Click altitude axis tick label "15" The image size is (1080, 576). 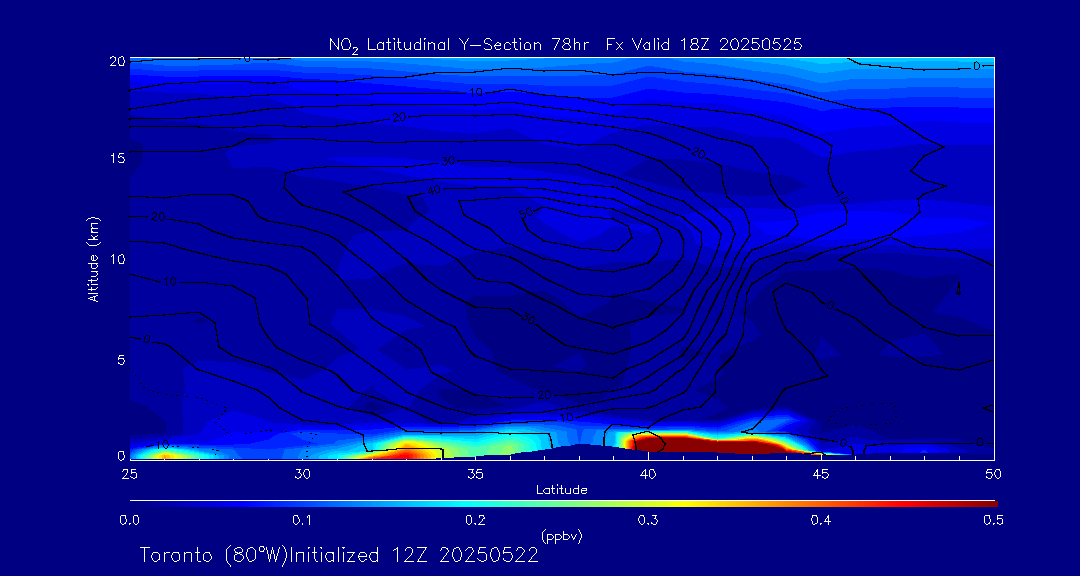click(117, 158)
